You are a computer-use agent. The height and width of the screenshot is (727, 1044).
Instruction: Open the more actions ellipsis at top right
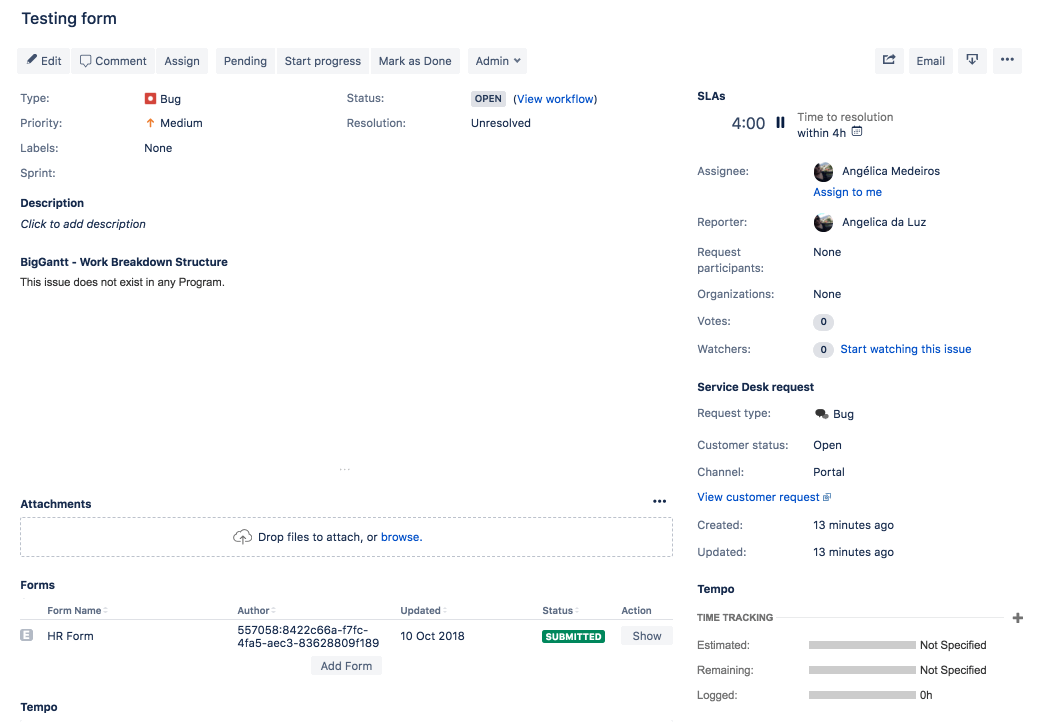point(1007,61)
